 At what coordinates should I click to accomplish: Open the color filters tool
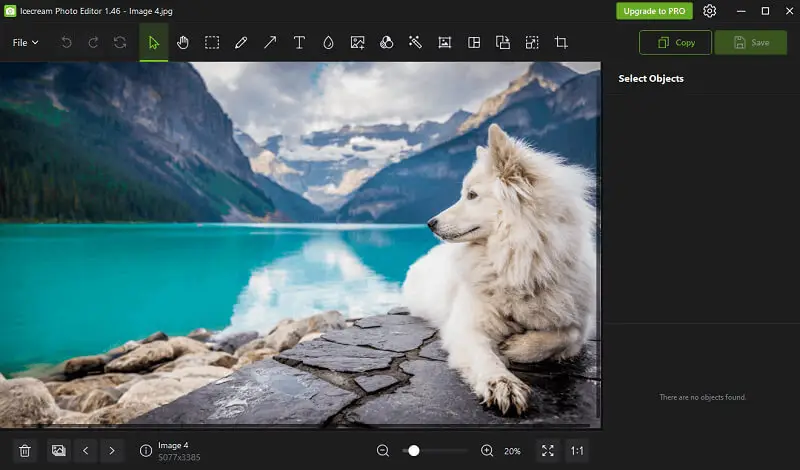click(386, 43)
